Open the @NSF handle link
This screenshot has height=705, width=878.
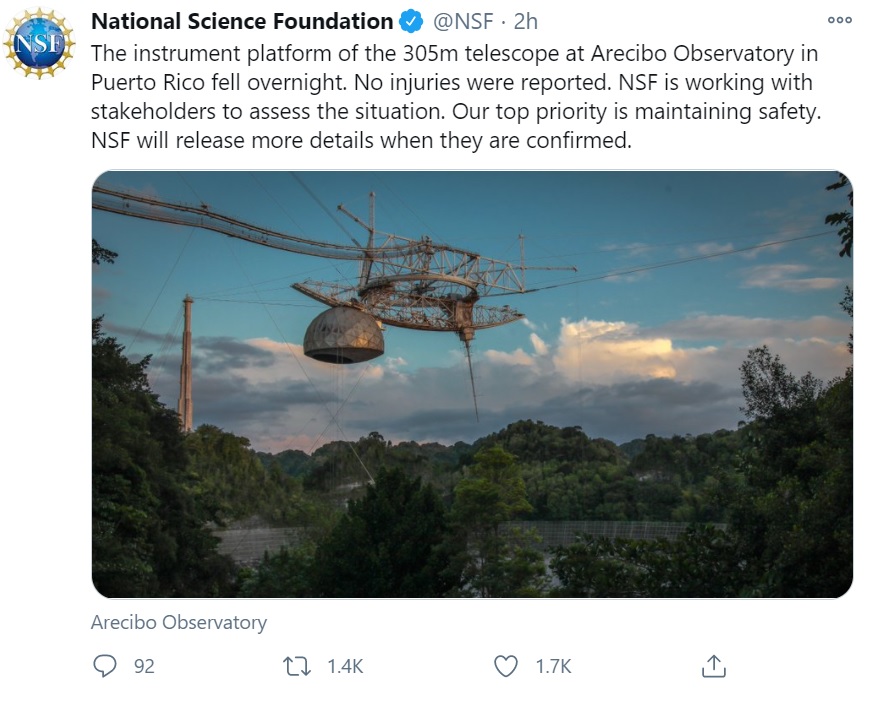click(x=463, y=22)
